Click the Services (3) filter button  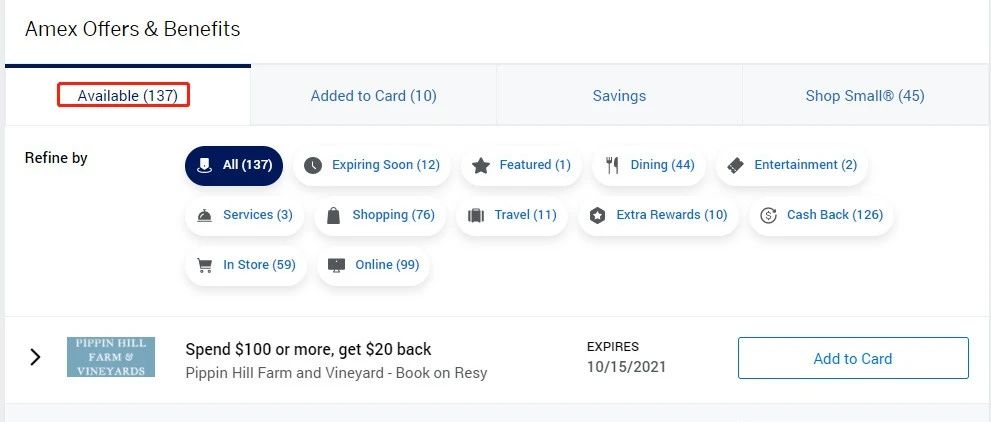245,215
